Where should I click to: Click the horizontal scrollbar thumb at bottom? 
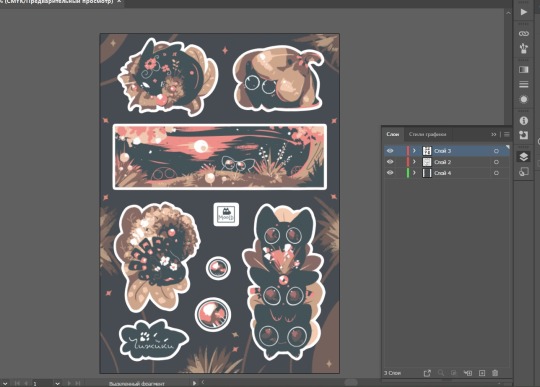point(351,382)
